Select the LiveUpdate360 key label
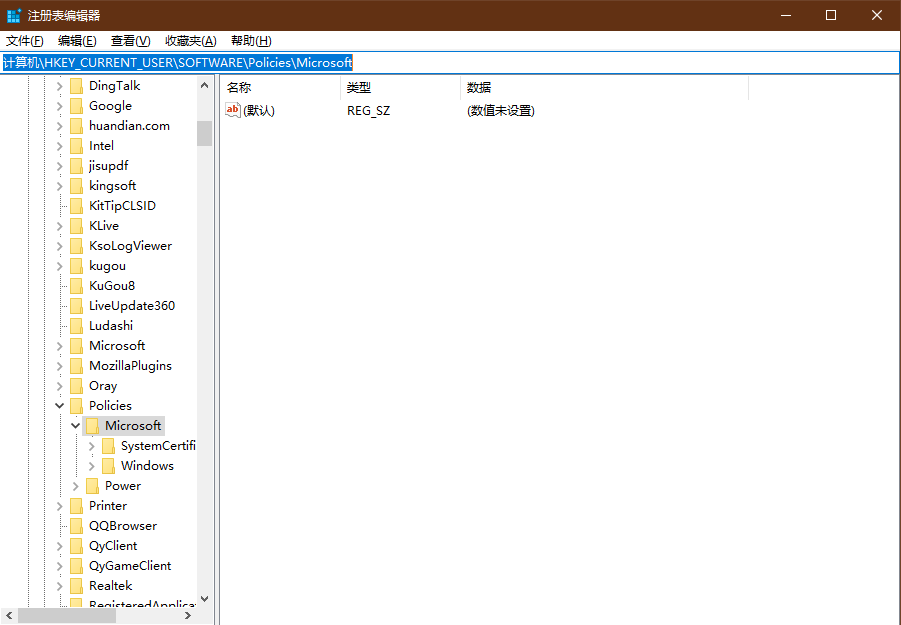Screen dimensions: 901x625 (x=132, y=306)
